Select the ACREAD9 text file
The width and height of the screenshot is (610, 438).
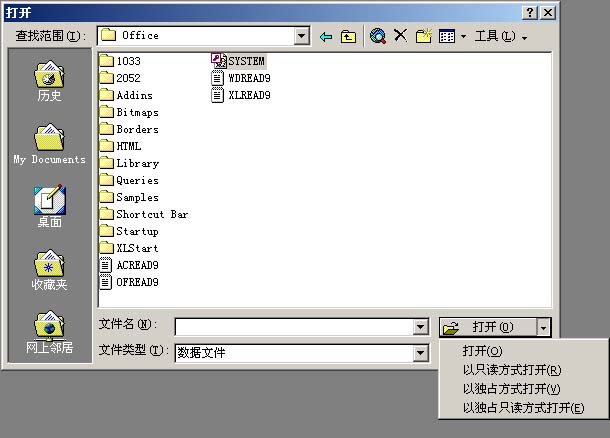pos(129,265)
